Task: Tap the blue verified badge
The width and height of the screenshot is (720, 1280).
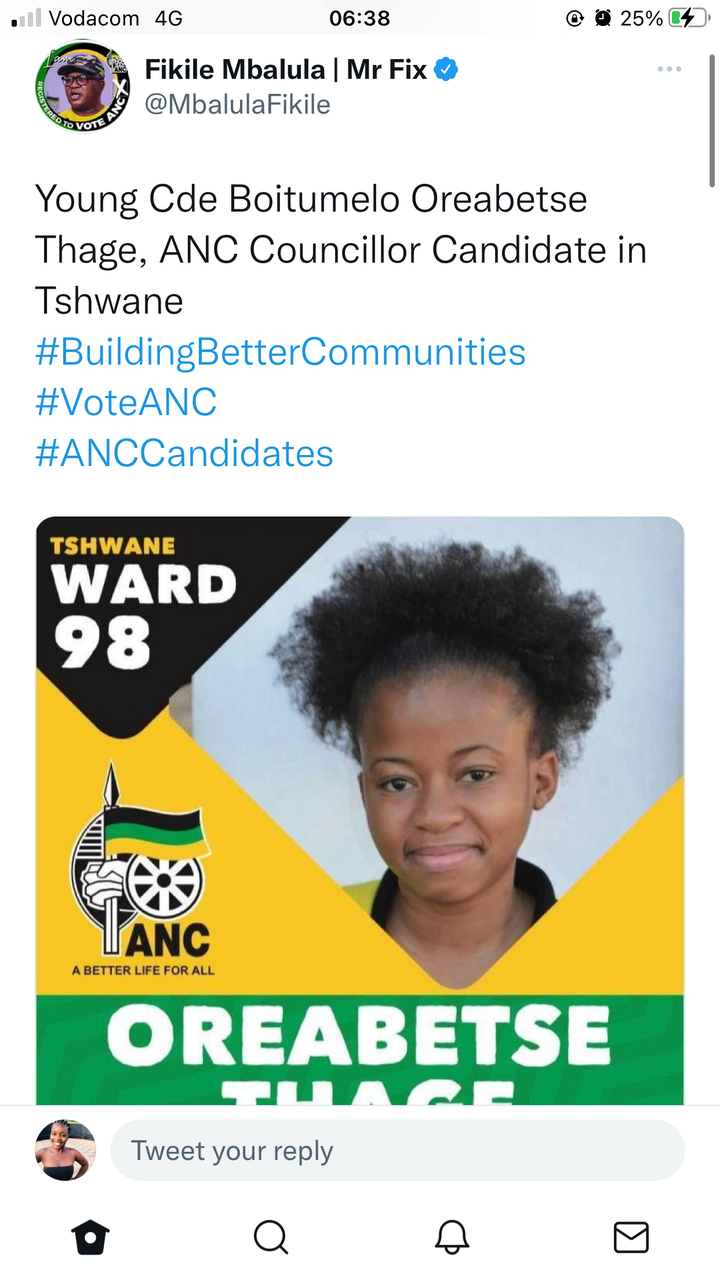Action: (x=446, y=69)
